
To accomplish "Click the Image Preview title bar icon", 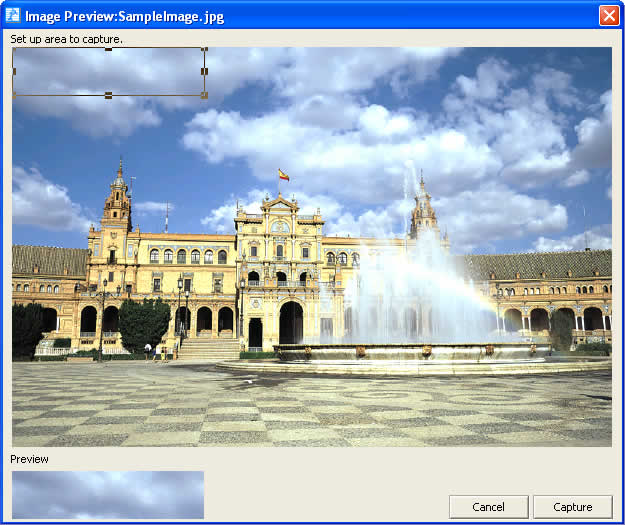I will [x=13, y=15].
